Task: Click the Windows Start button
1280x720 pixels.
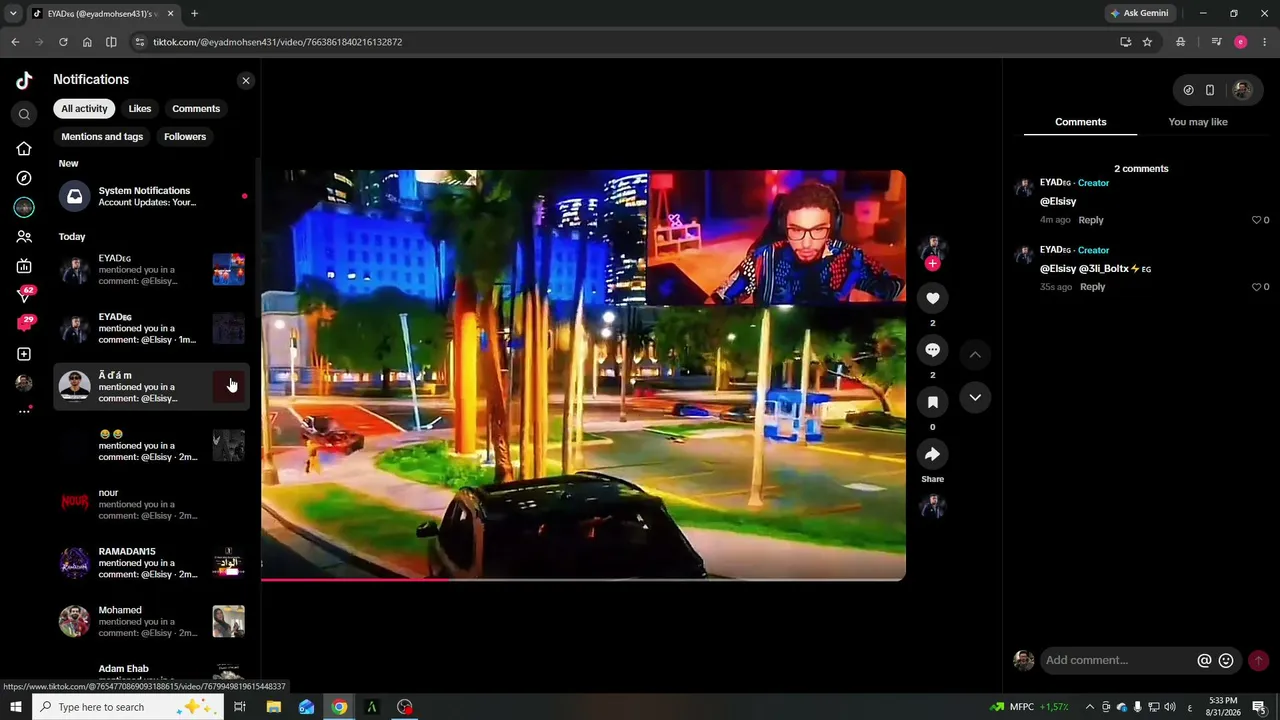Action: coord(16,707)
